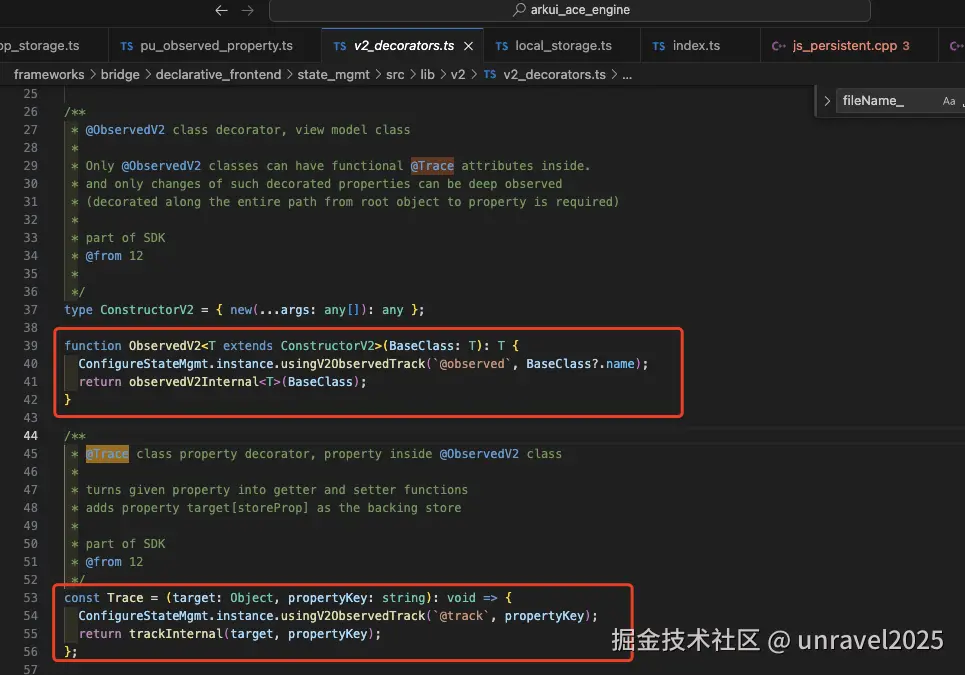This screenshot has width=965, height=675.
Task: Toggle Match Case (Aa) in find widget
Action: tap(949, 101)
